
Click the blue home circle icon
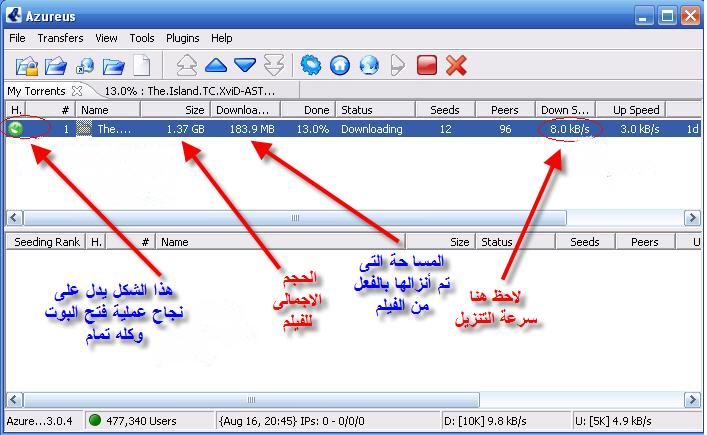click(340, 65)
